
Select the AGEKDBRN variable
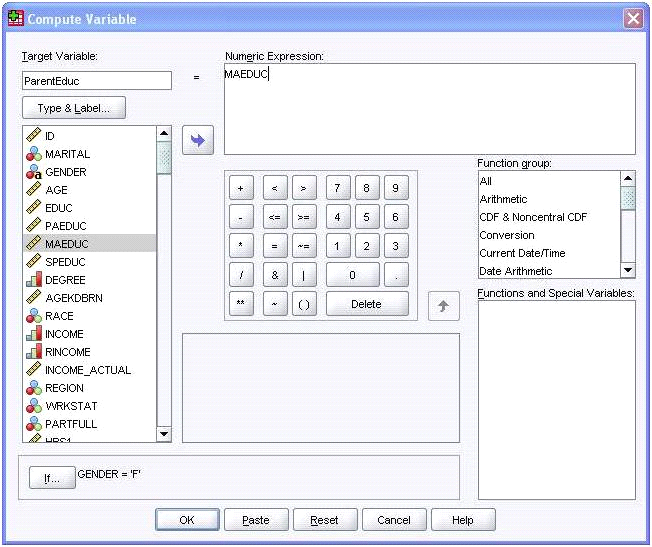[89, 298]
